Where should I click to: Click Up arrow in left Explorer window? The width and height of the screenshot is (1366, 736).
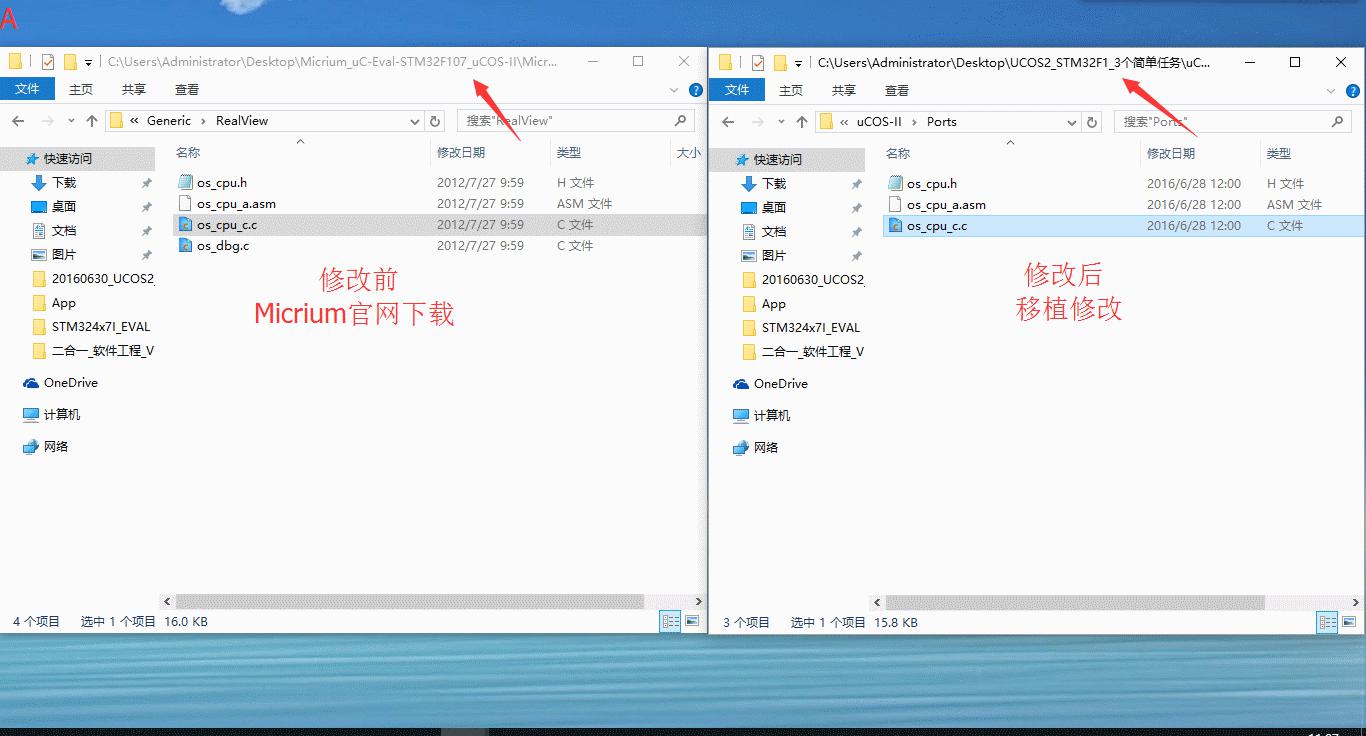coord(92,120)
